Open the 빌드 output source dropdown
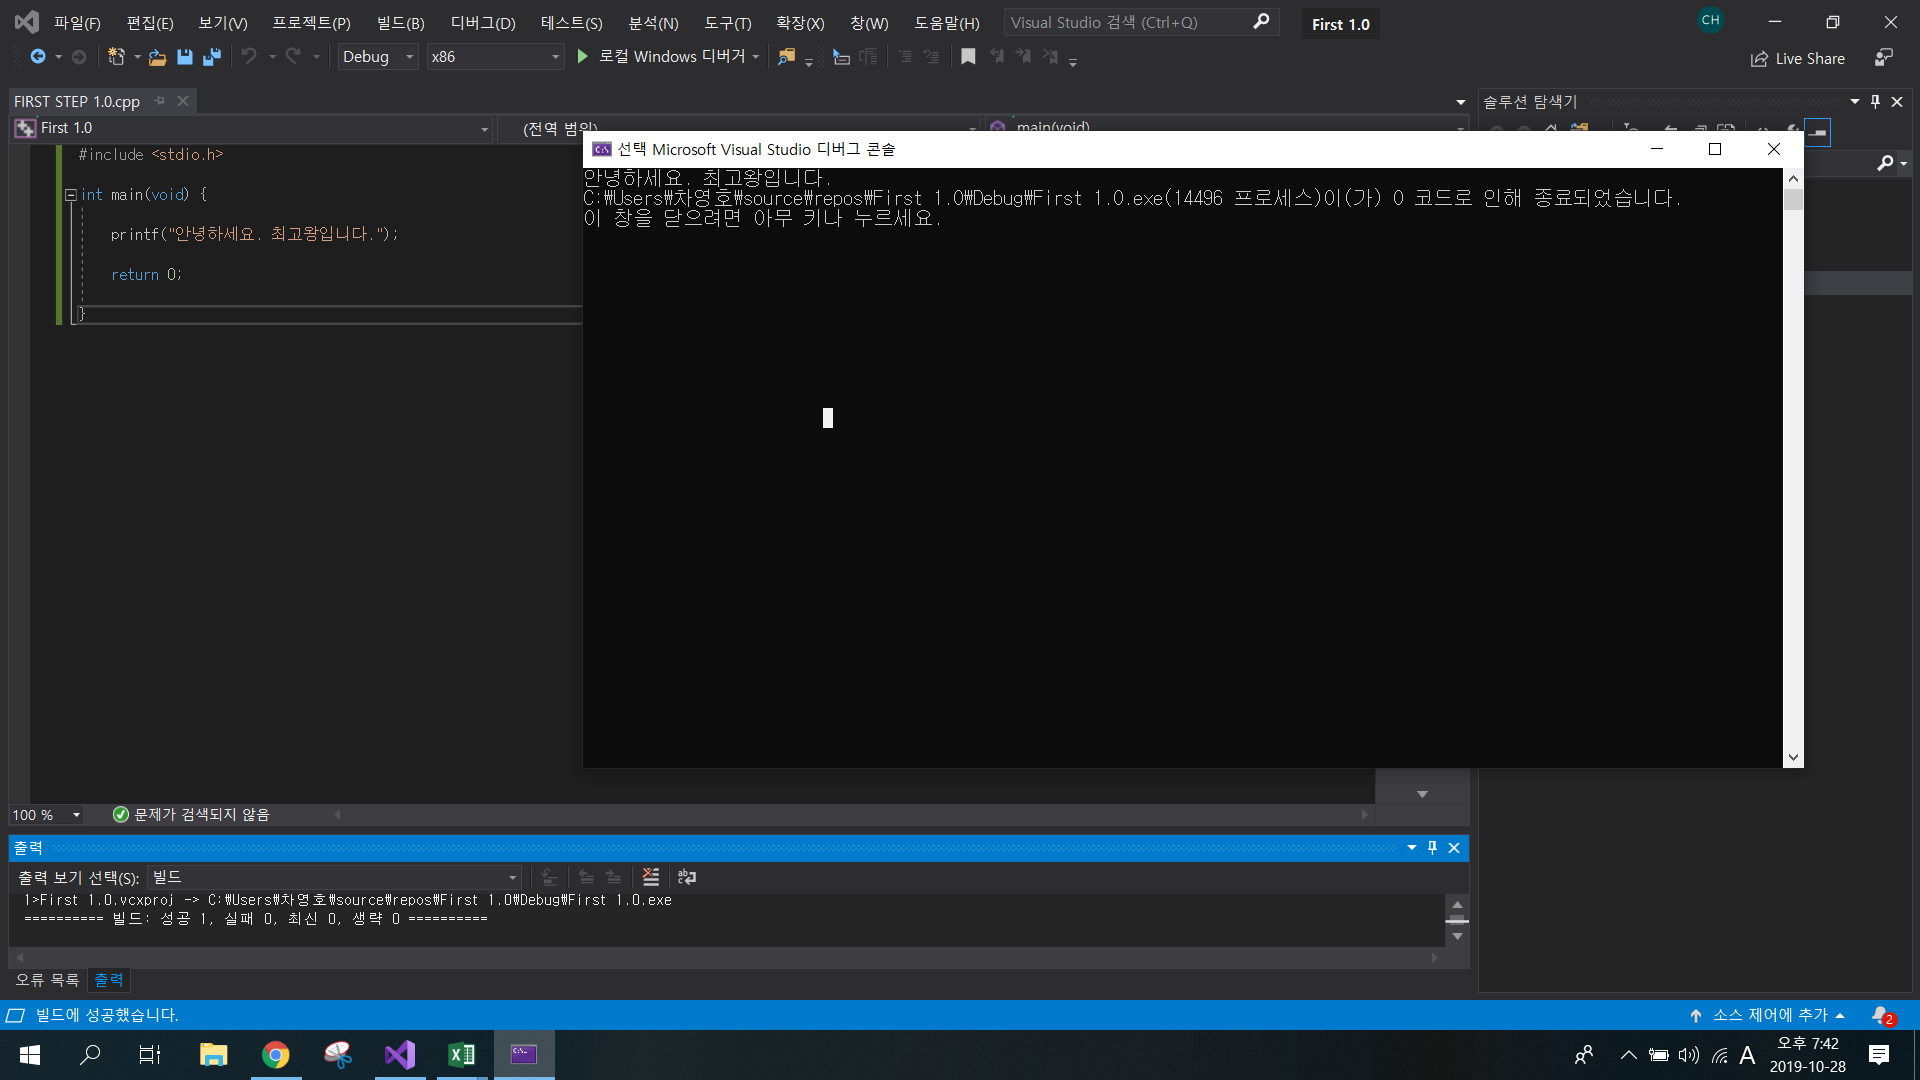This screenshot has width=1920, height=1080. (x=335, y=877)
